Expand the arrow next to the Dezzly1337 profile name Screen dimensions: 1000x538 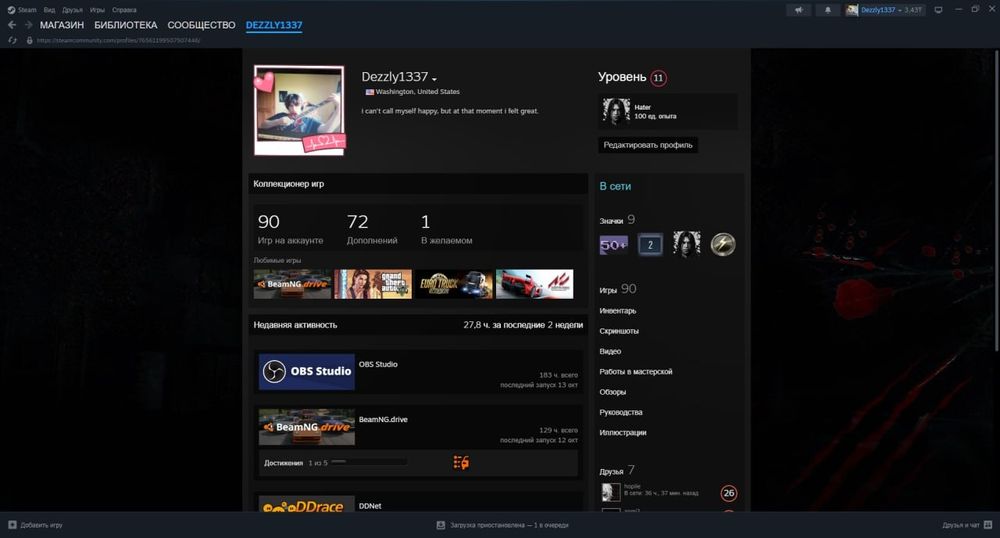(x=434, y=79)
